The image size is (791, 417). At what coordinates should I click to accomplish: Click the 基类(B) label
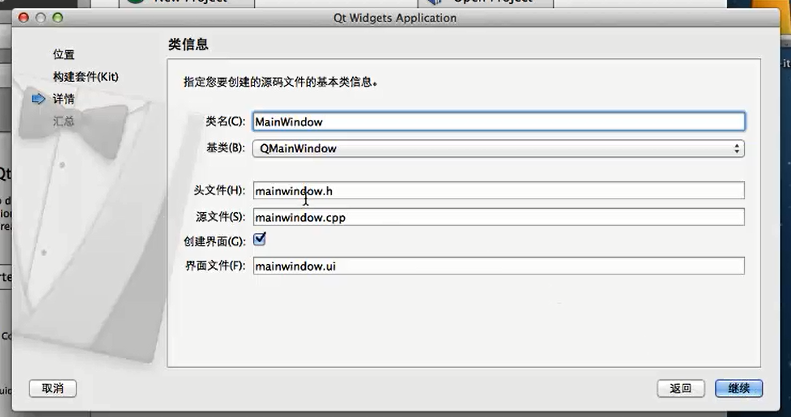click(x=225, y=148)
